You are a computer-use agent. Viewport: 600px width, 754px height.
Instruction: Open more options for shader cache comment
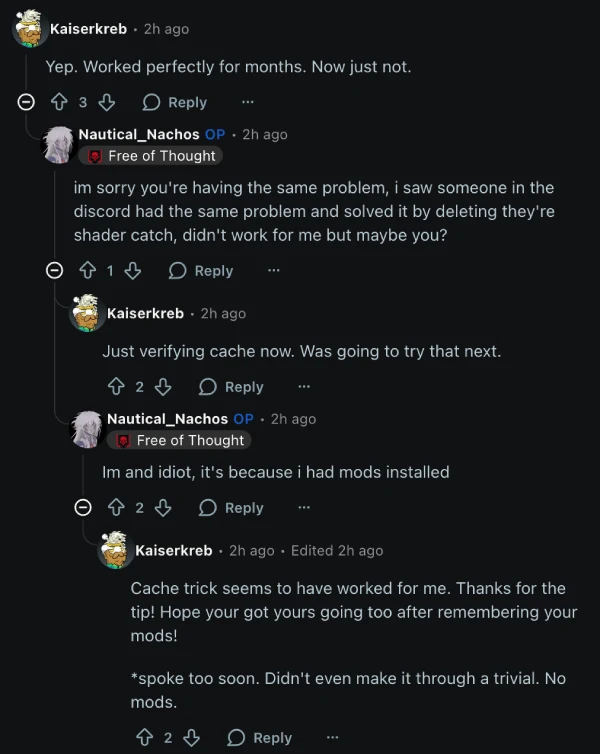(x=274, y=271)
